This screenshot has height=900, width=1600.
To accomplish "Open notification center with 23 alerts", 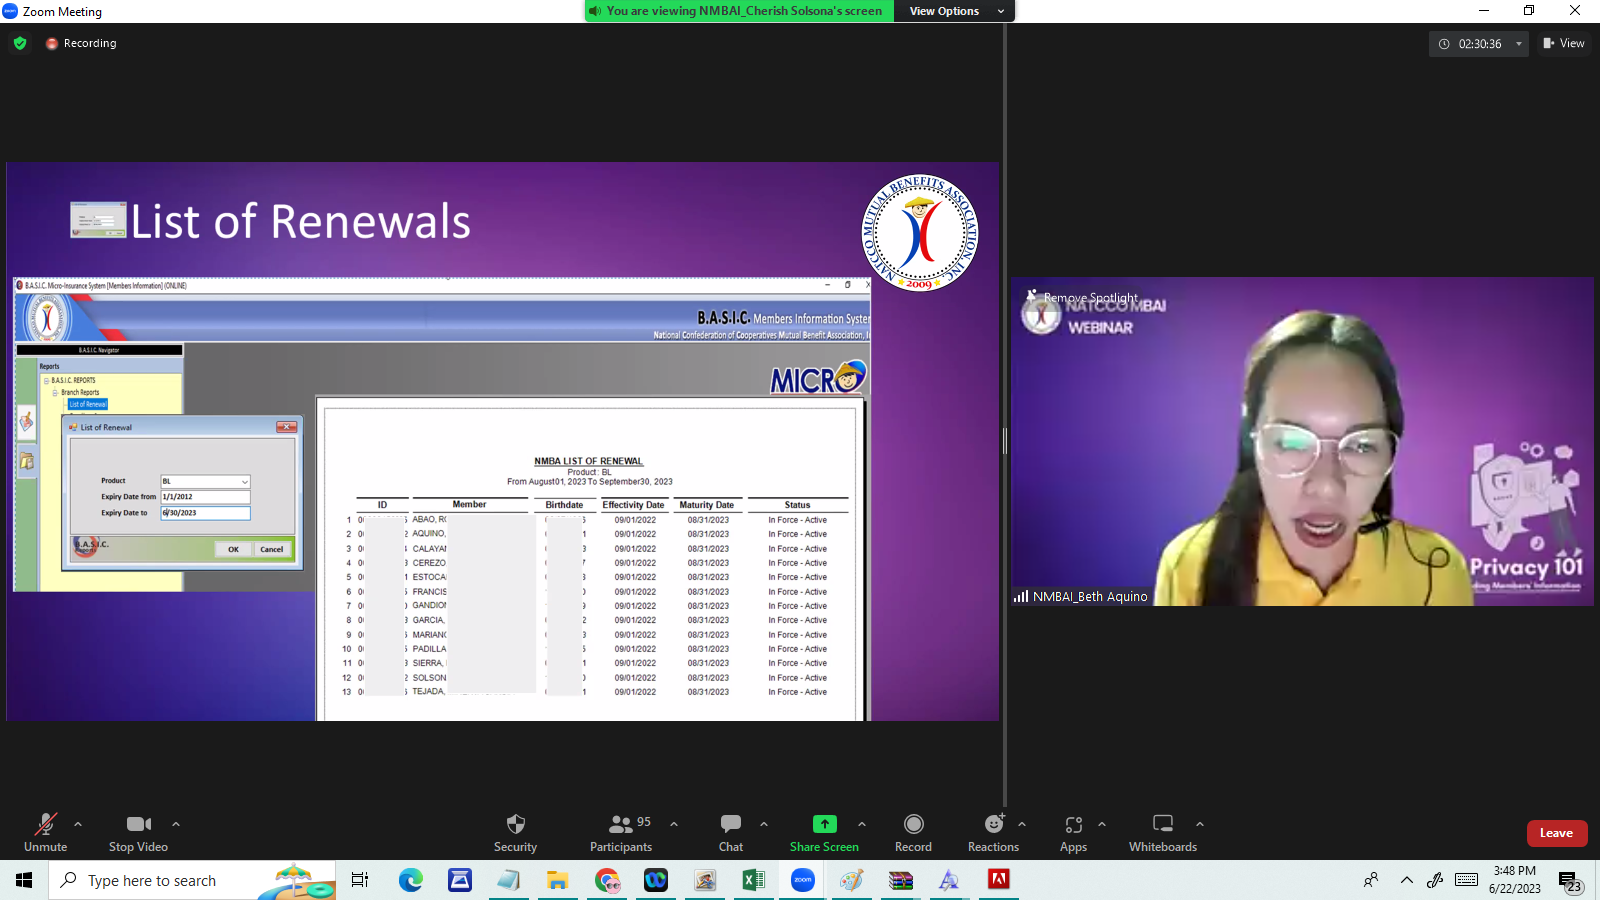I will 1570,881.
